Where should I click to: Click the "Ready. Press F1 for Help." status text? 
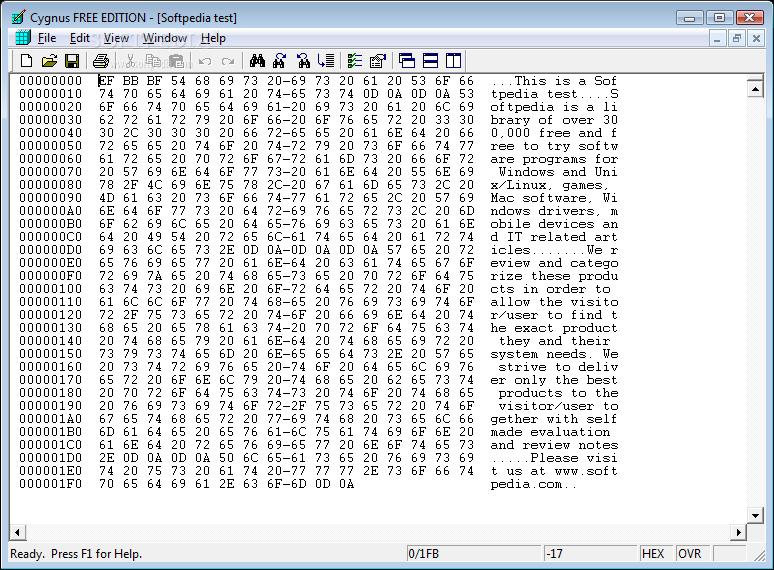(76, 554)
